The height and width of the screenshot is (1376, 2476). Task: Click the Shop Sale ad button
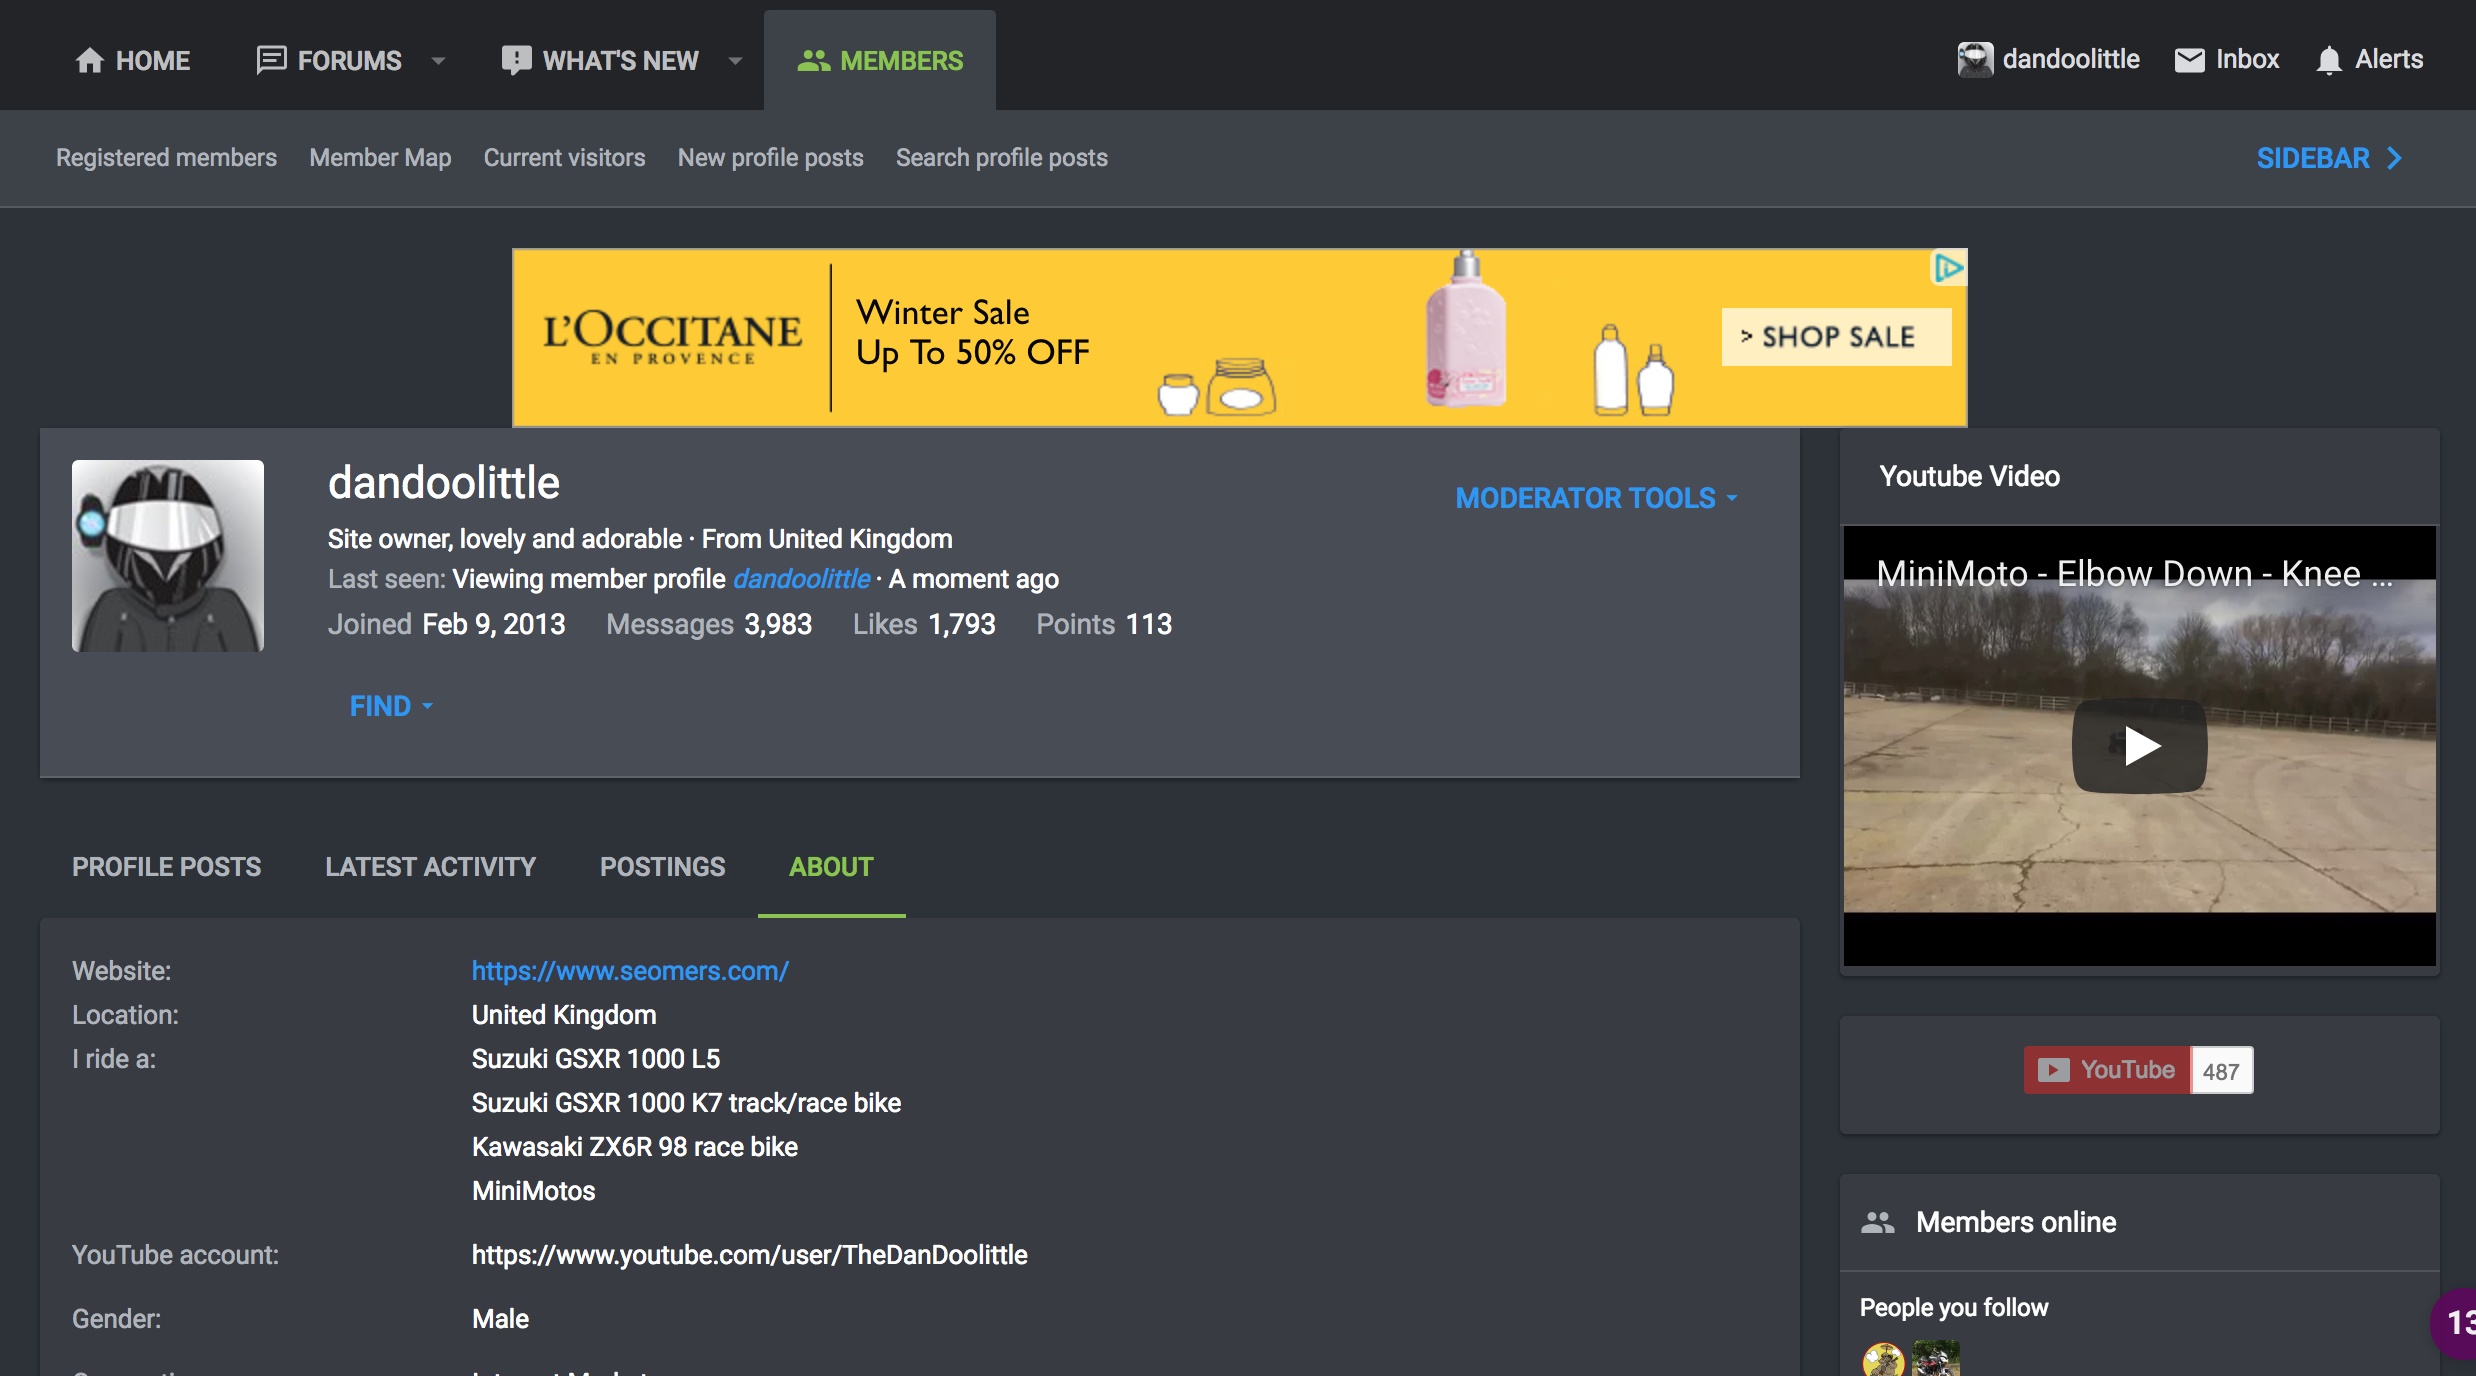[1836, 337]
